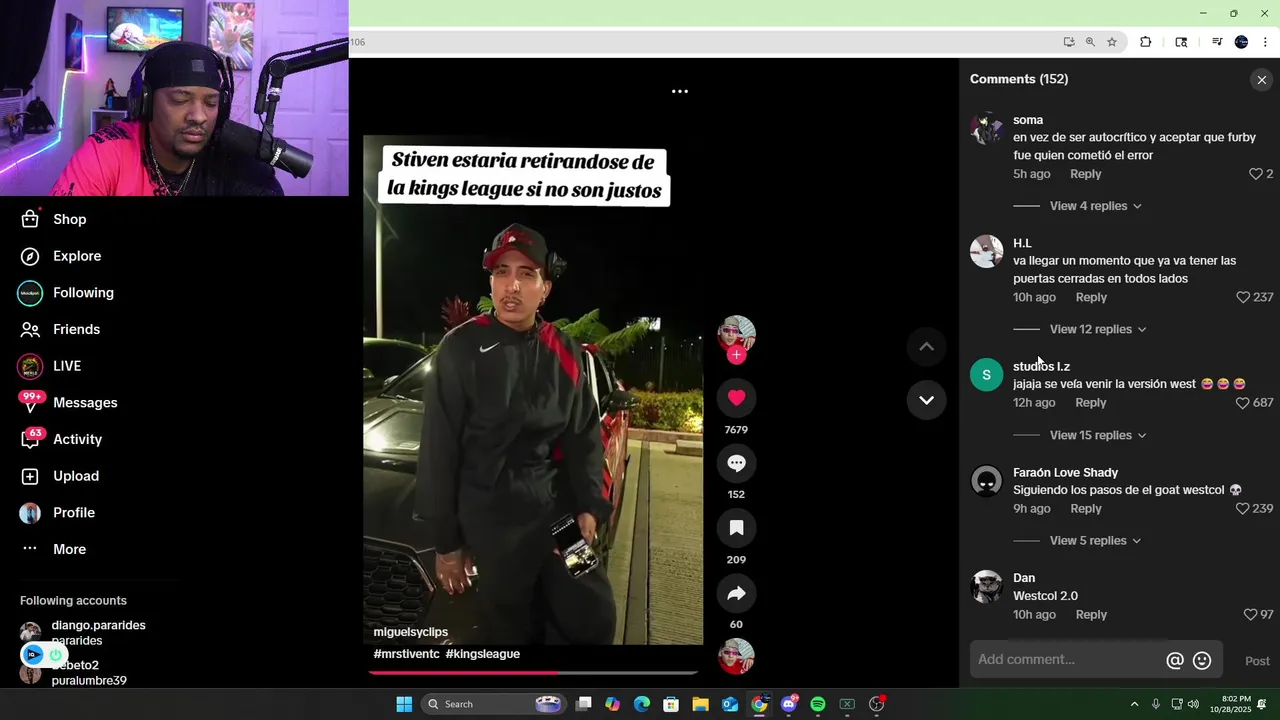Open the video three-dot options menu

680,91
